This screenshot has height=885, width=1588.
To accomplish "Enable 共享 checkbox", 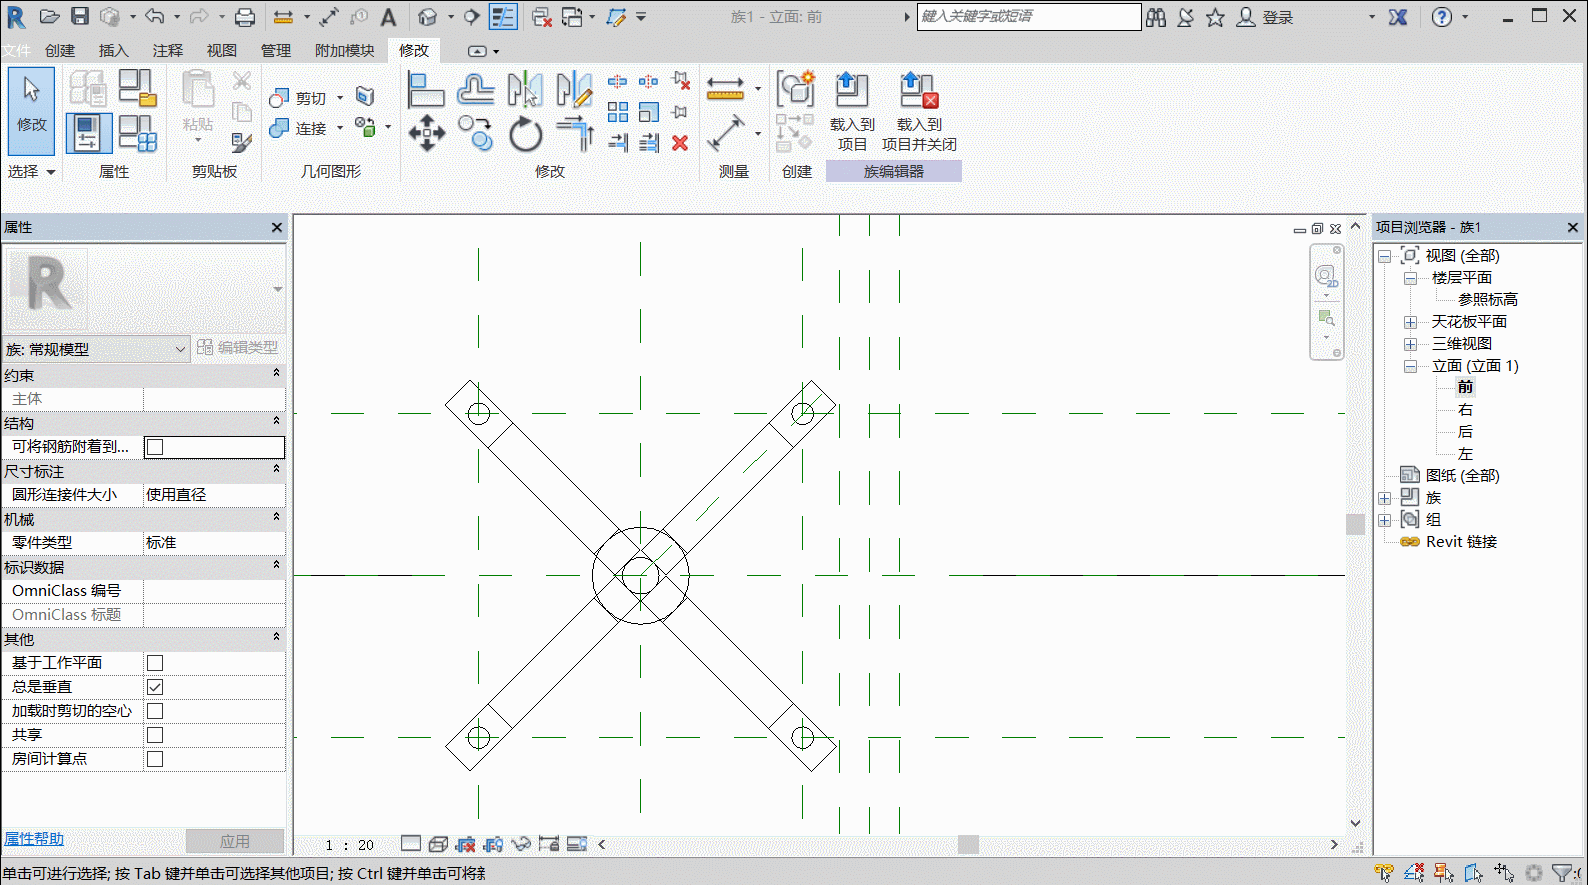I will click(x=155, y=735).
